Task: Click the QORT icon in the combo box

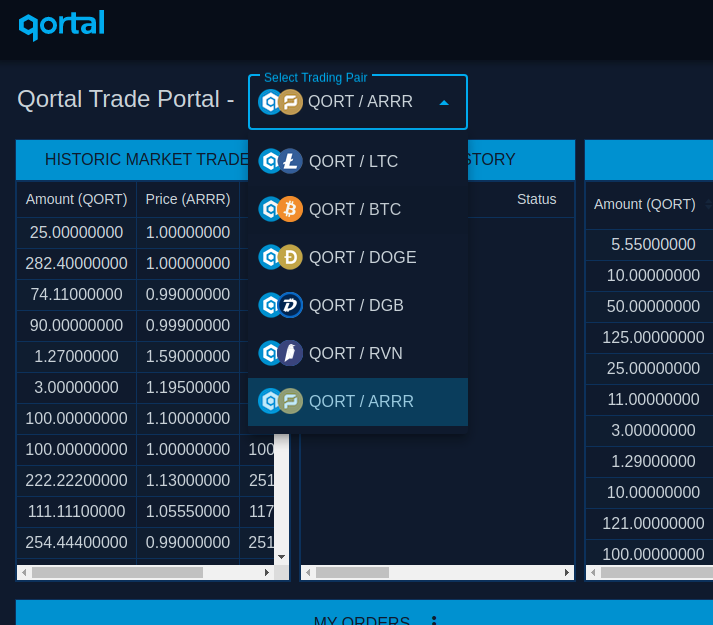Action: (x=270, y=102)
